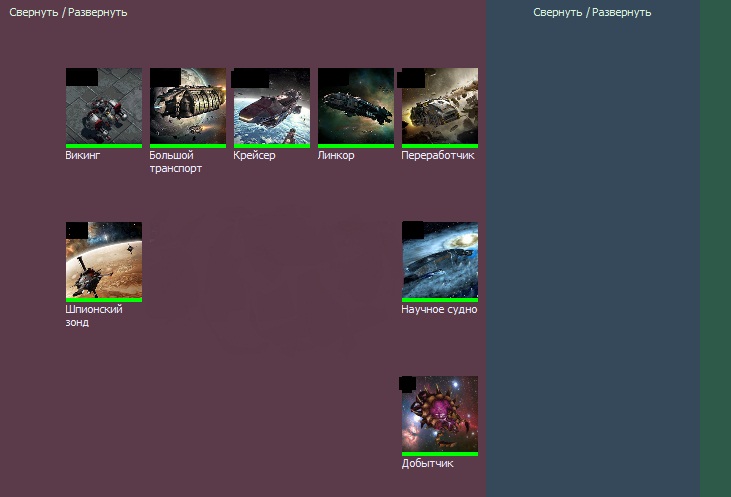731x497 pixels.
Task: Select the Линкор battleship image
Action: (356, 107)
